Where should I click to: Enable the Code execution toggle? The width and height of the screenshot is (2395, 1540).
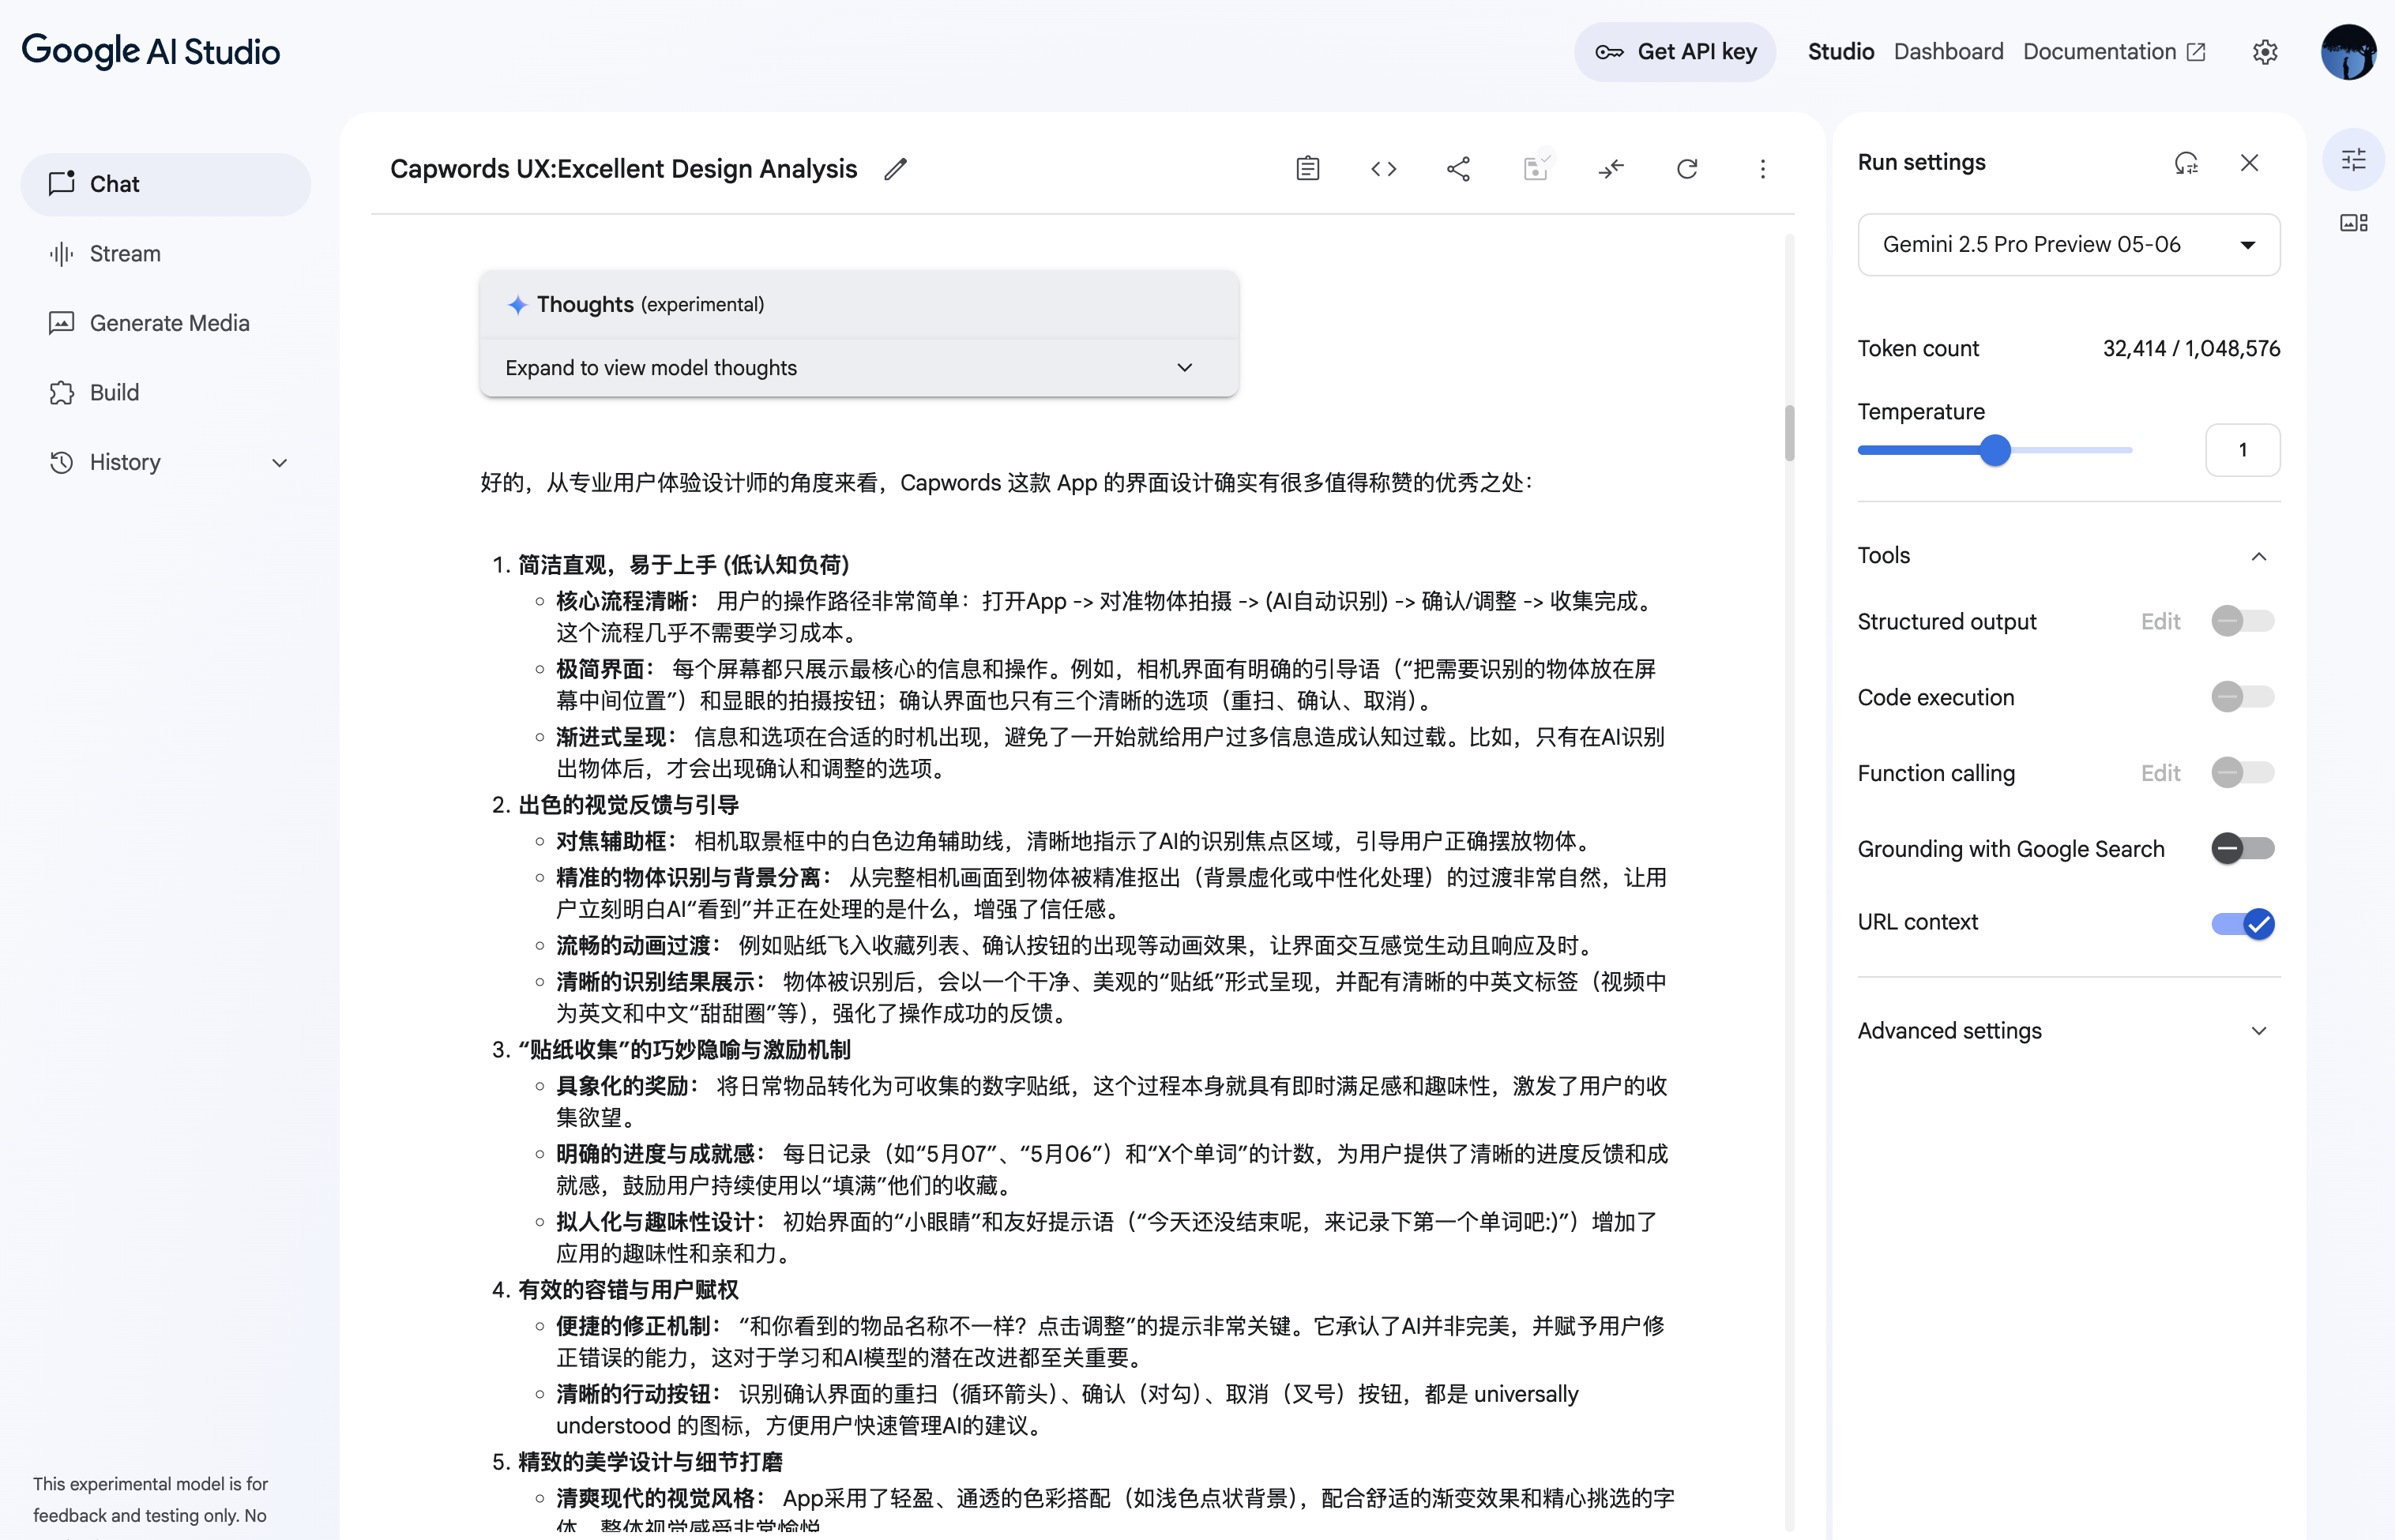(x=2242, y=697)
